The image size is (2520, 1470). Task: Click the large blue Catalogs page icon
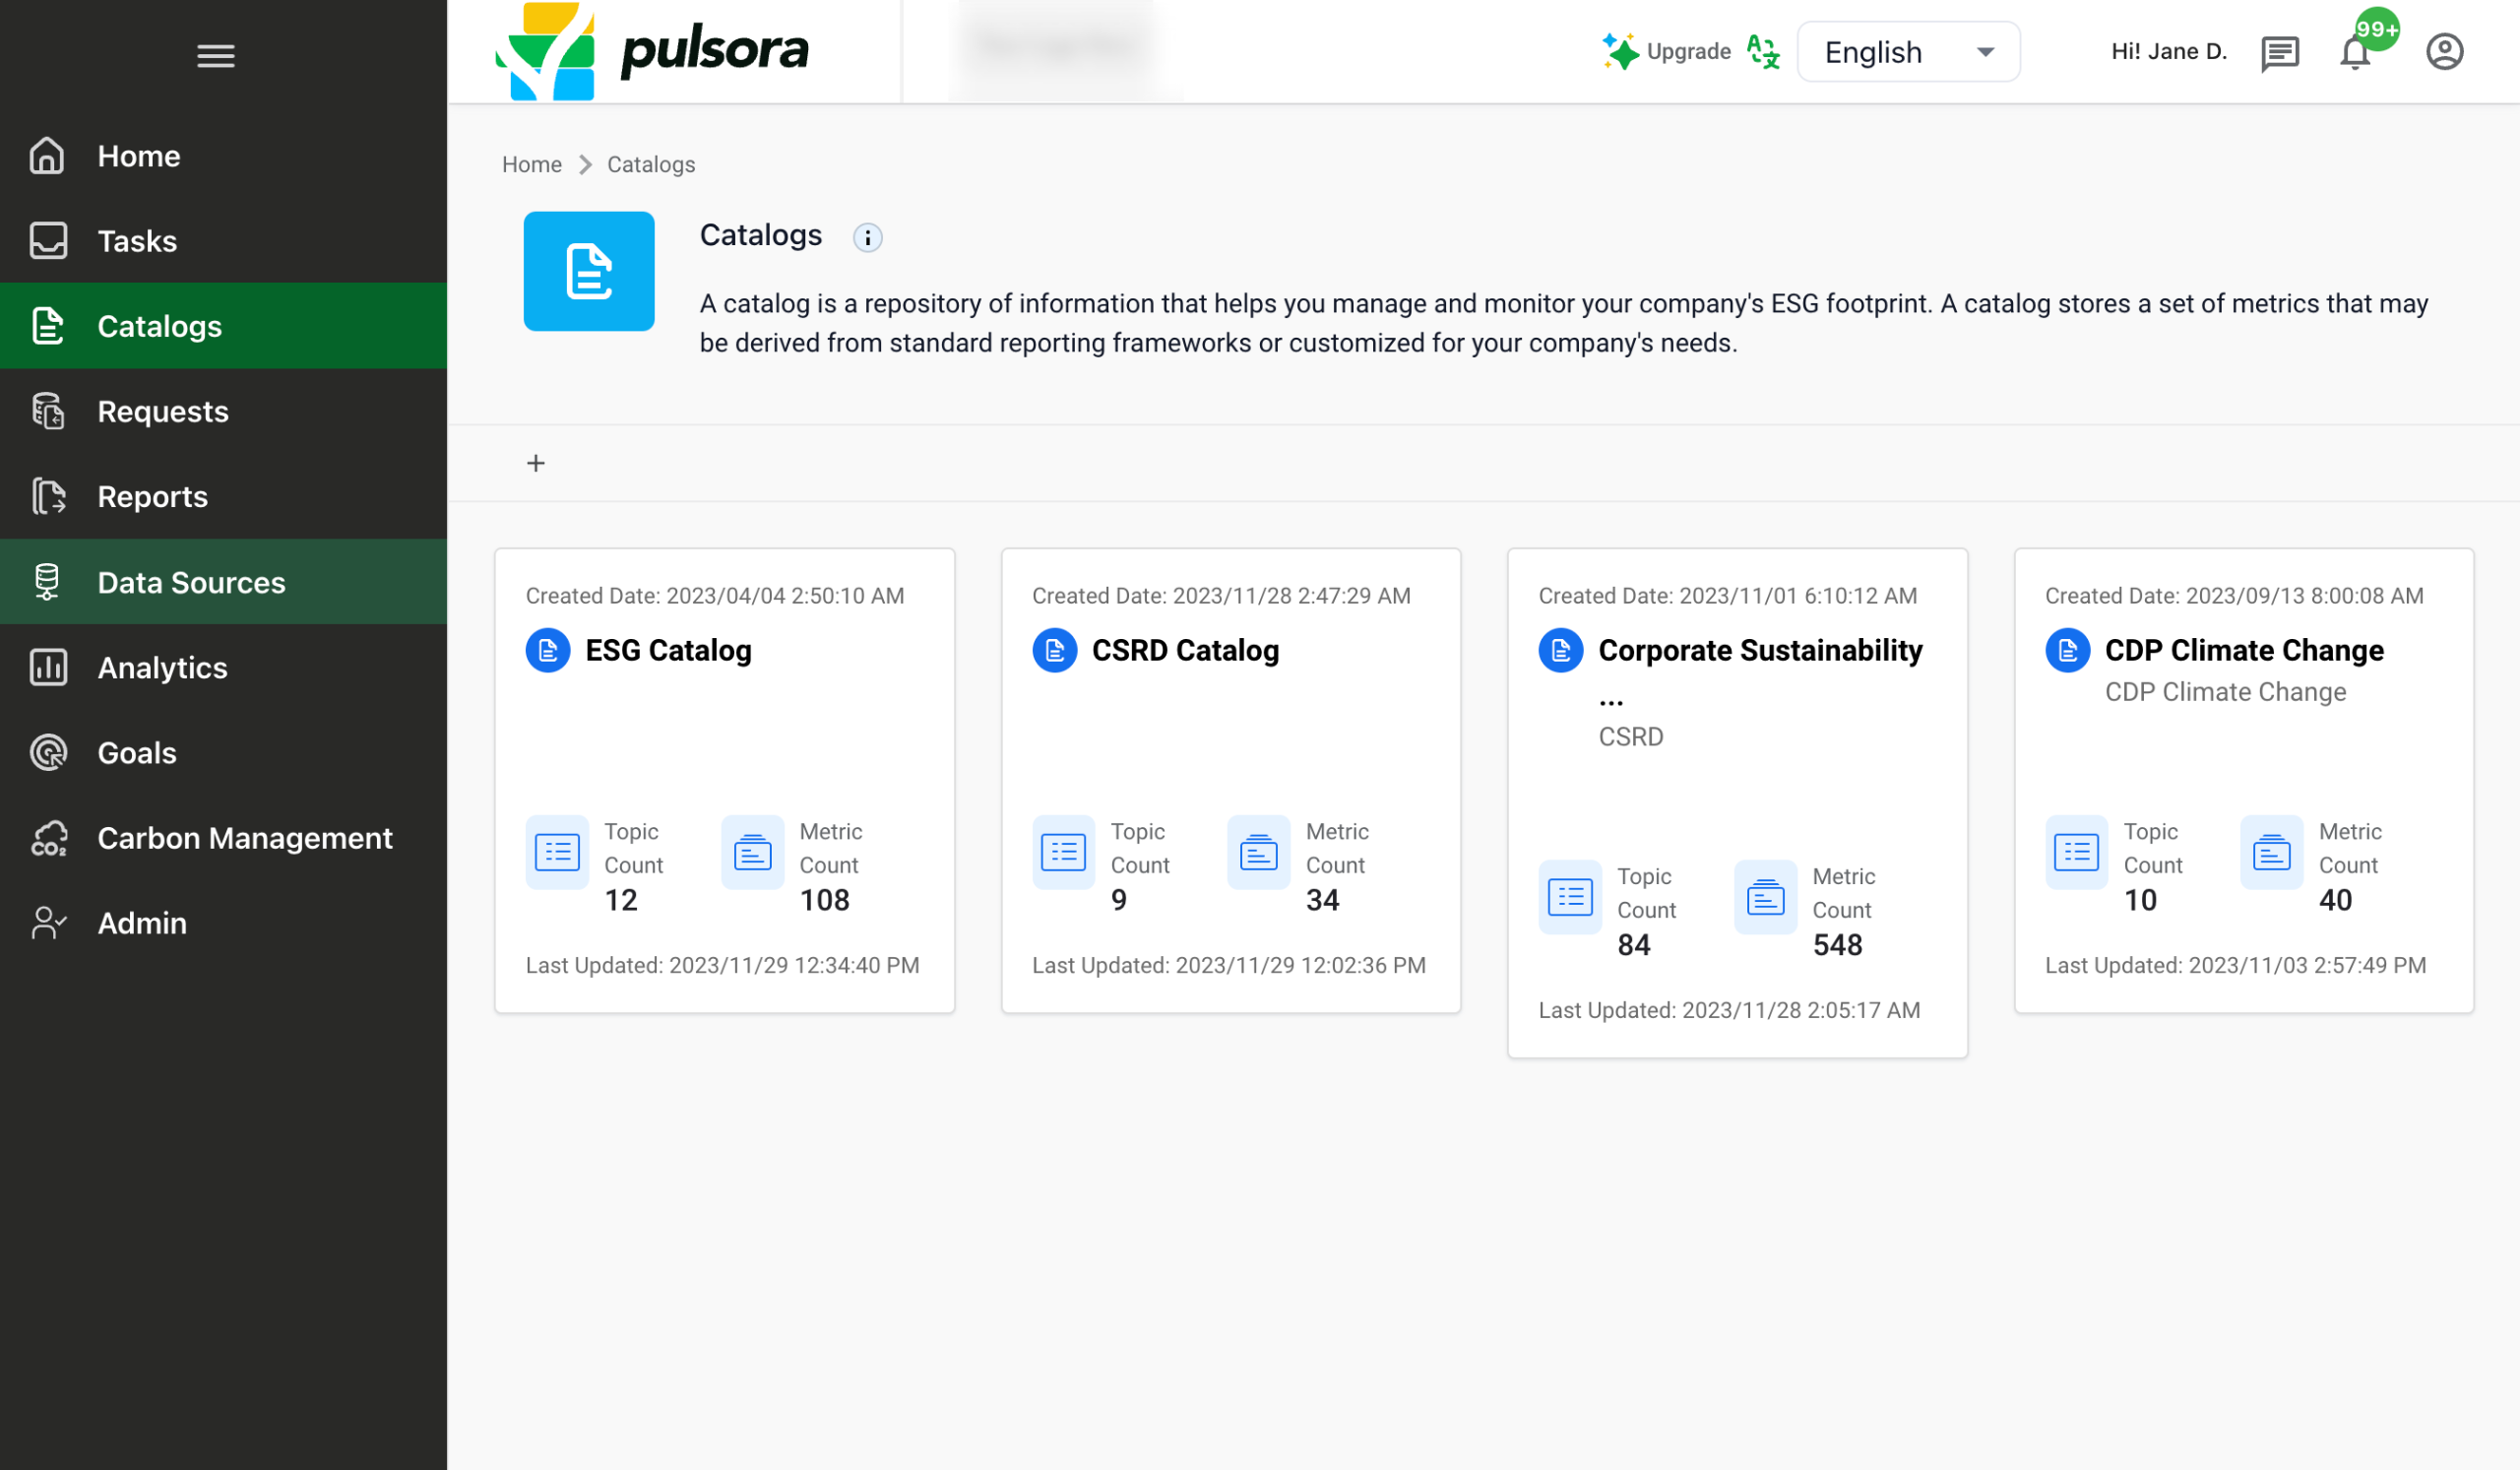(x=589, y=271)
